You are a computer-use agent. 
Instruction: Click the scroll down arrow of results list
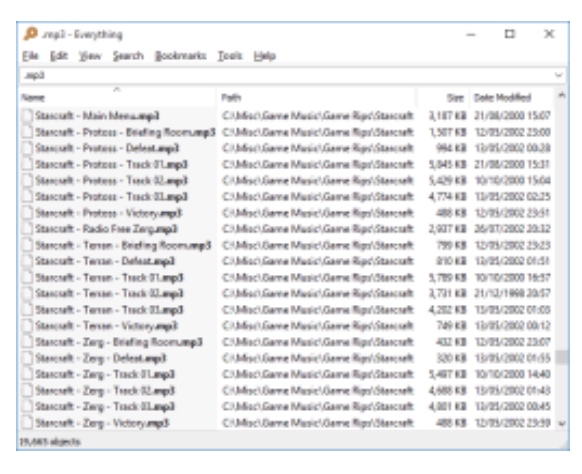tap(562, 423)
